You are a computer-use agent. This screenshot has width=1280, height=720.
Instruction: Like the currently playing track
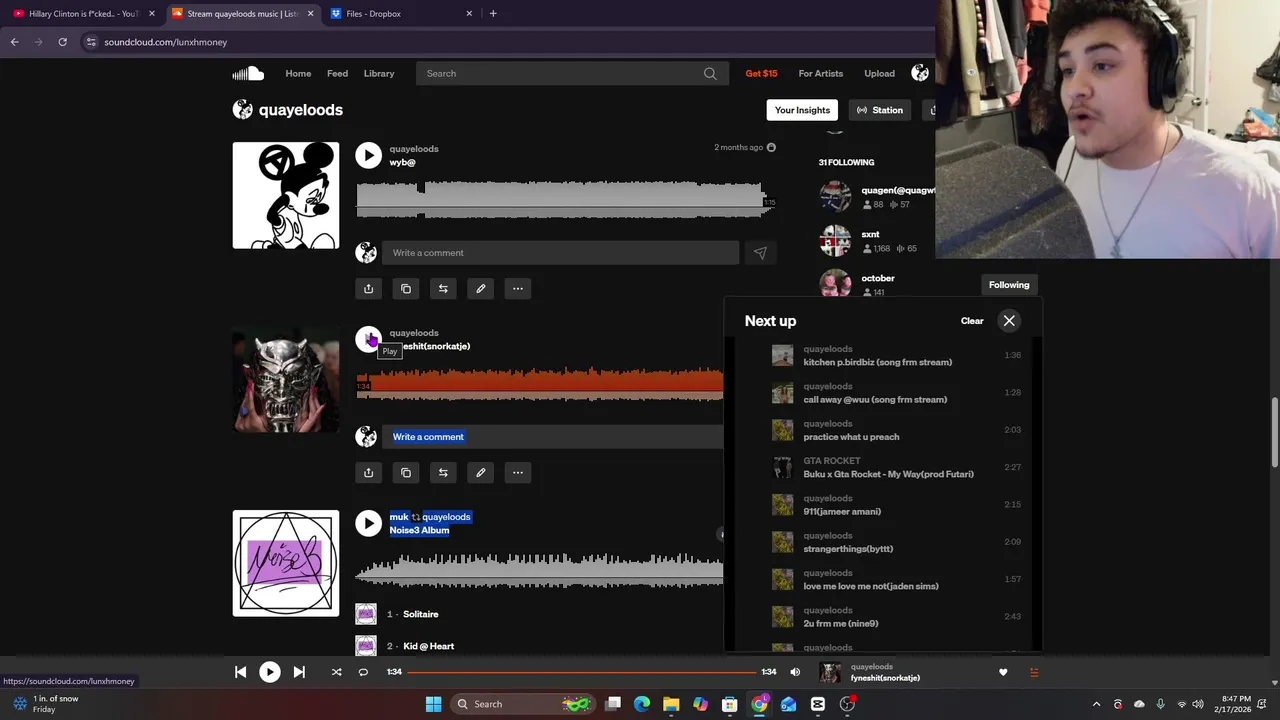(1003, 672)
